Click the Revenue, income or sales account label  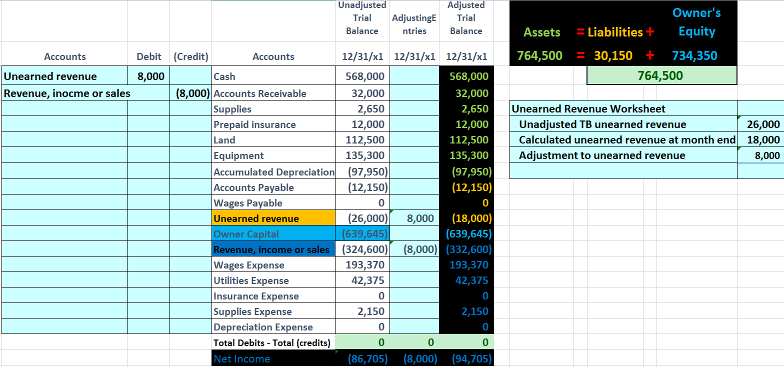click(x=274, y=250)
